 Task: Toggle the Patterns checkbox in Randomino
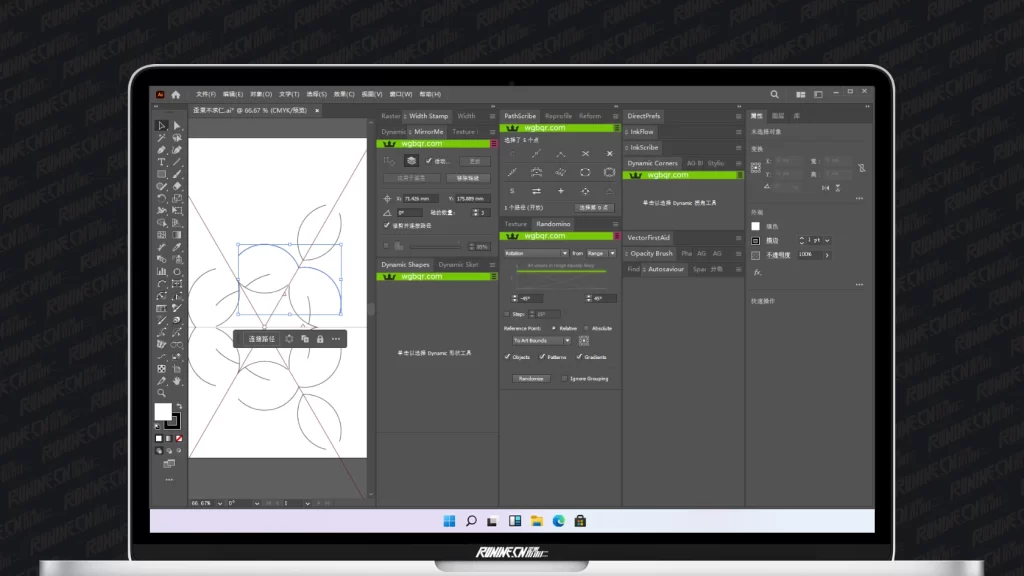542,357
